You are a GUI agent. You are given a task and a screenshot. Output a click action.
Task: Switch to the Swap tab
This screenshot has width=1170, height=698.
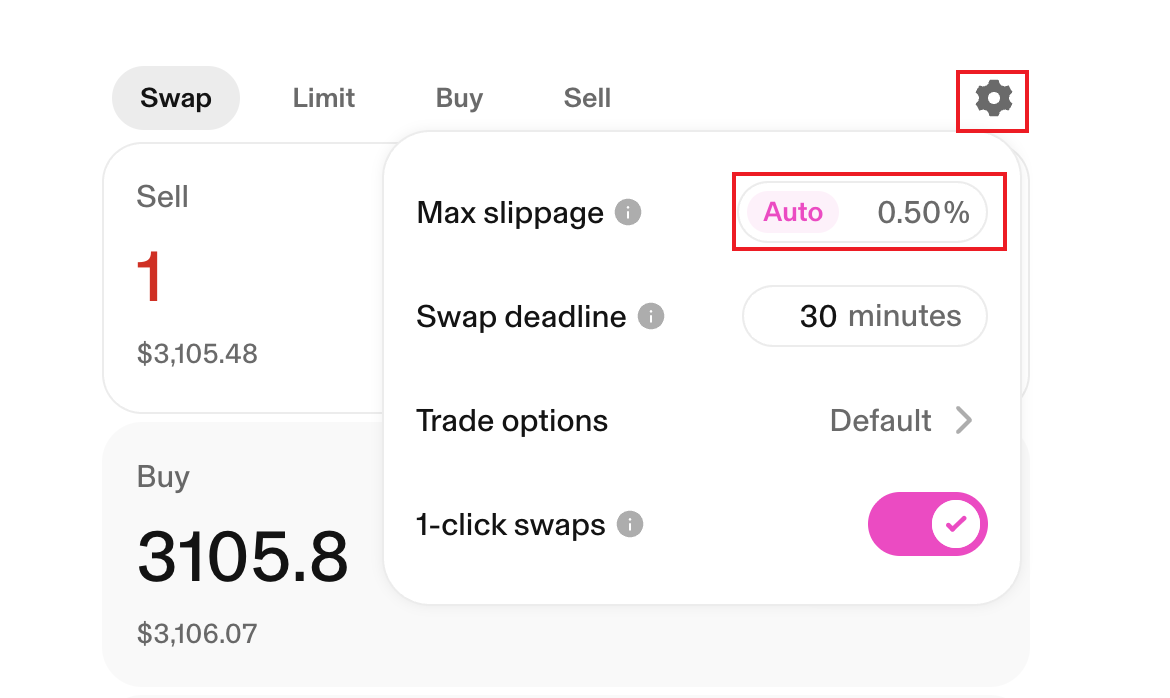coord(176,98)
